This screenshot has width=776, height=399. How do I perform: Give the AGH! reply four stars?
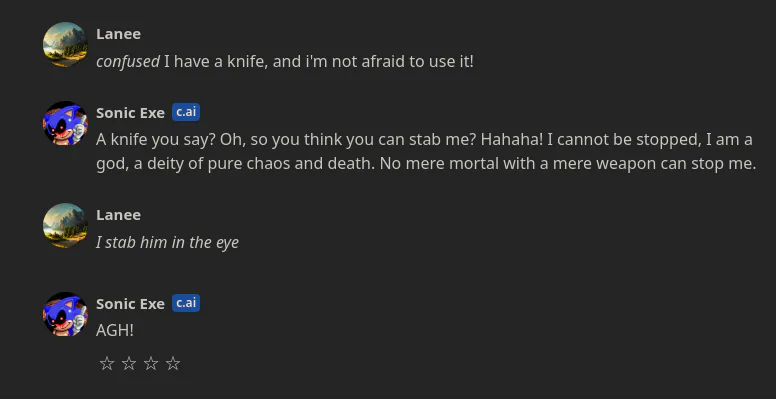173,363
